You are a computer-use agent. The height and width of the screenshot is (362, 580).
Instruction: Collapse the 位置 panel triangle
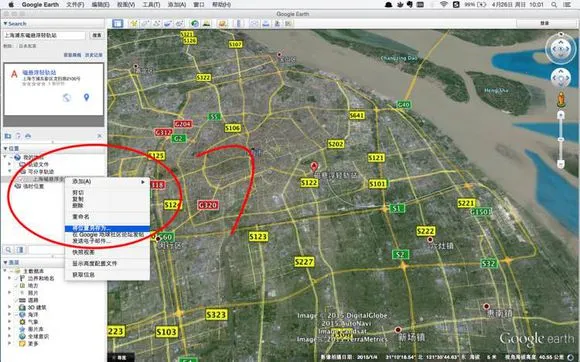pos(5,148)
